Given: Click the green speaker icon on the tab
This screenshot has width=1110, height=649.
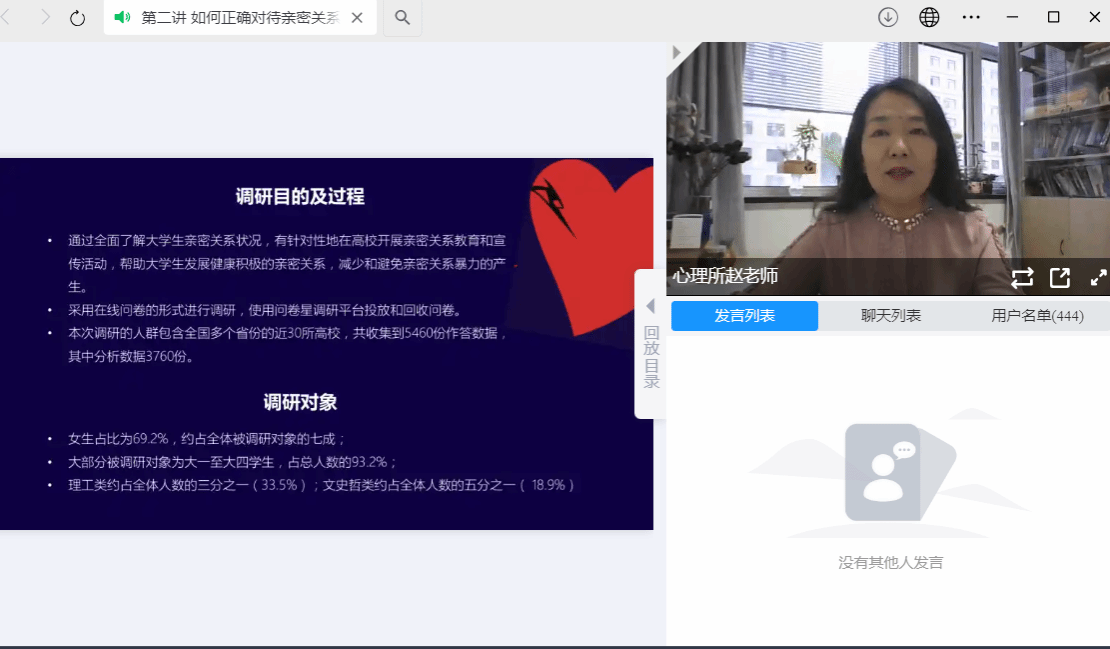Looking at the screenshot, I should coord(123,17).
